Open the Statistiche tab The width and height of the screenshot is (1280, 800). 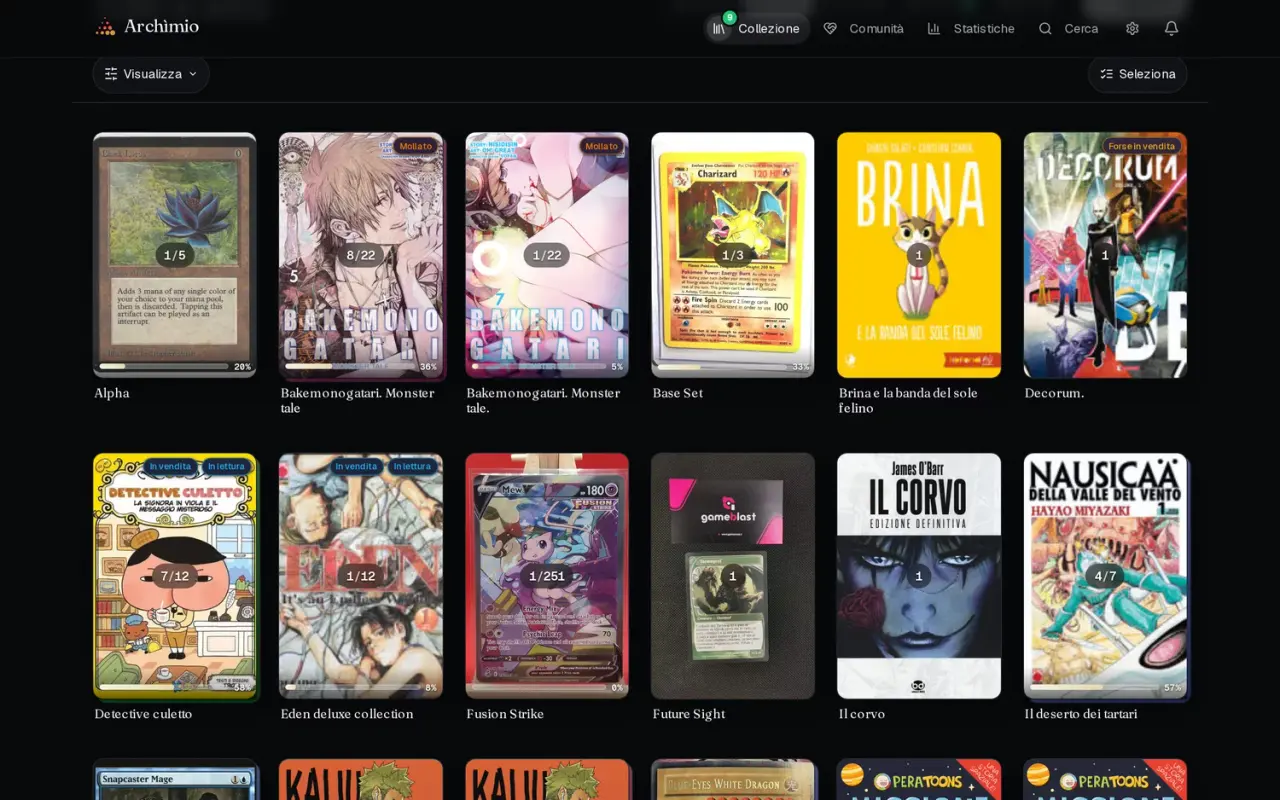(971, 28)
